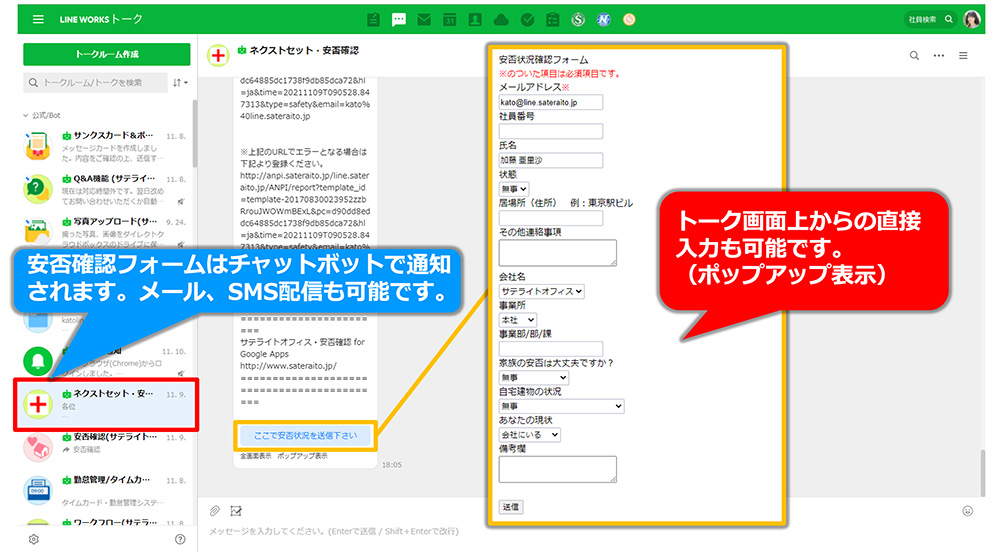Open the blue N circle app icon

tap(603, 20)
